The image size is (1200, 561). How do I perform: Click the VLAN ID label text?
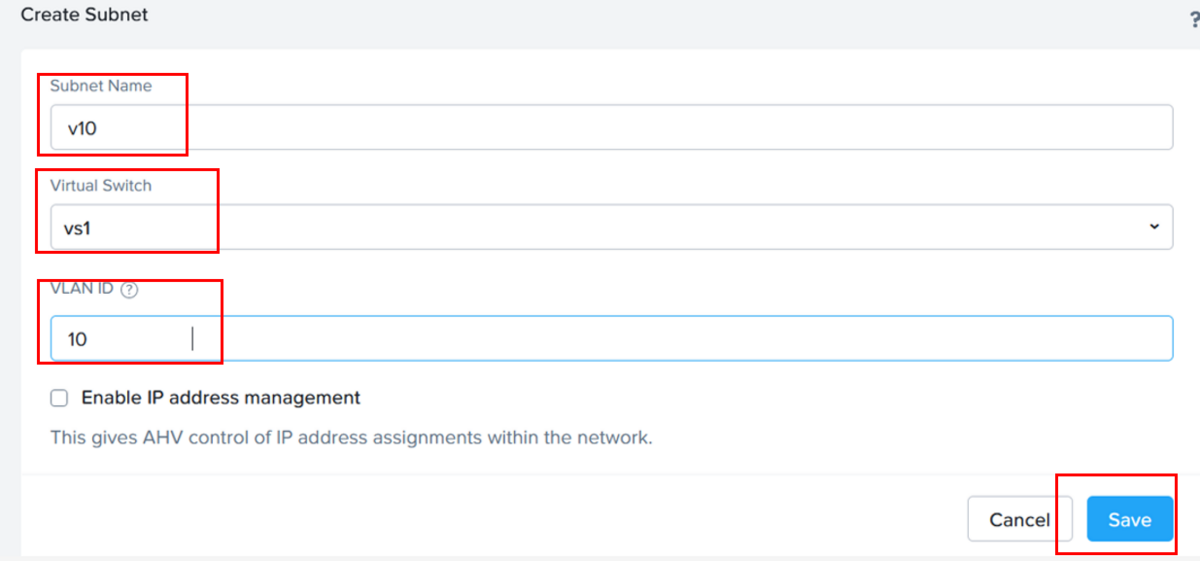tap(82, 289)
